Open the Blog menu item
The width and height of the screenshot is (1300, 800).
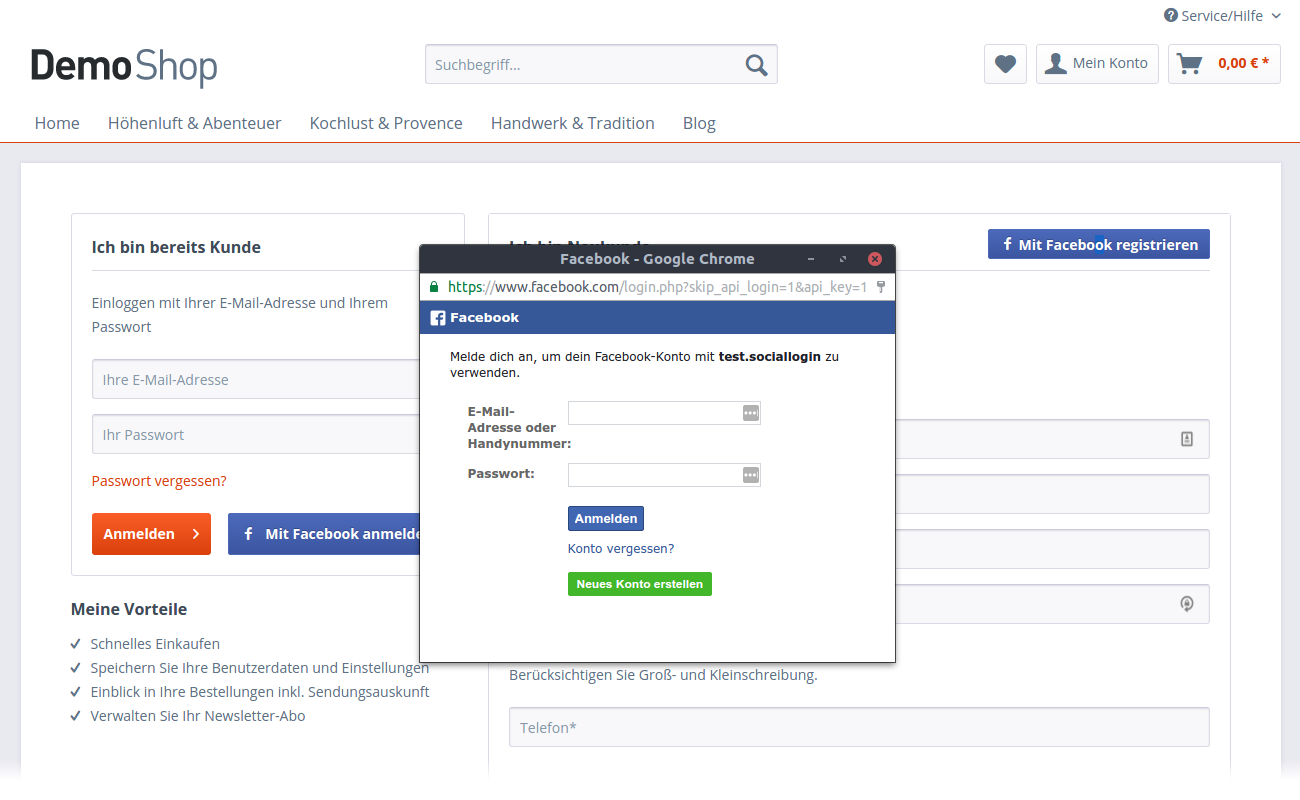[699, 123]
